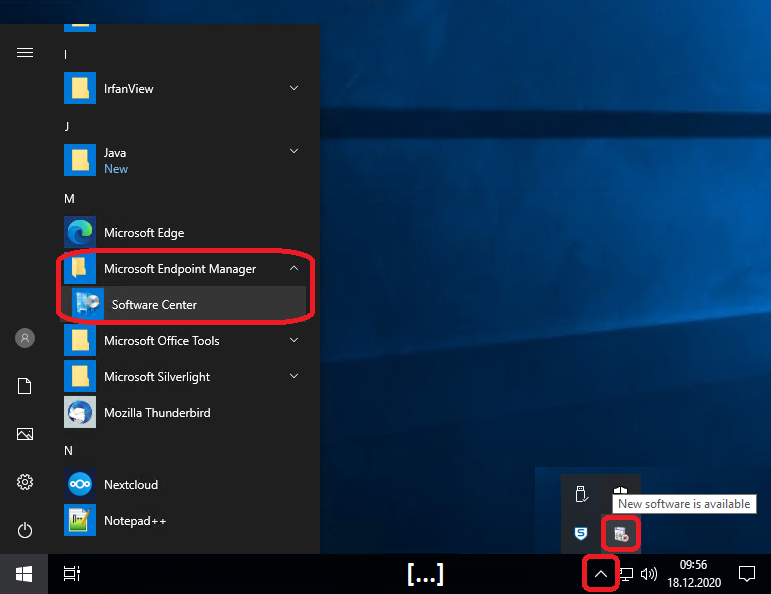Expand the Microsoft Office Tools folder
771x594 pixels.
pyautogui.click(x=294, y=341)
